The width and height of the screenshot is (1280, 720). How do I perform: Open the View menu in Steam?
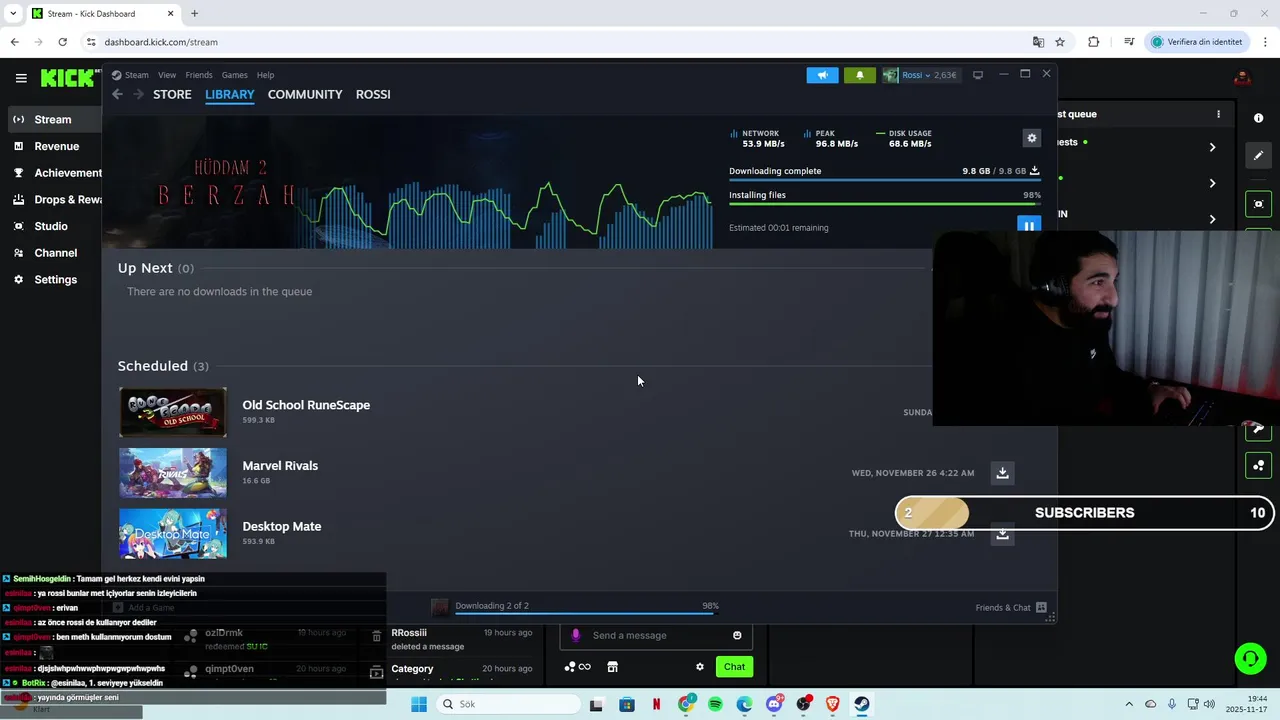click(167, 75)
